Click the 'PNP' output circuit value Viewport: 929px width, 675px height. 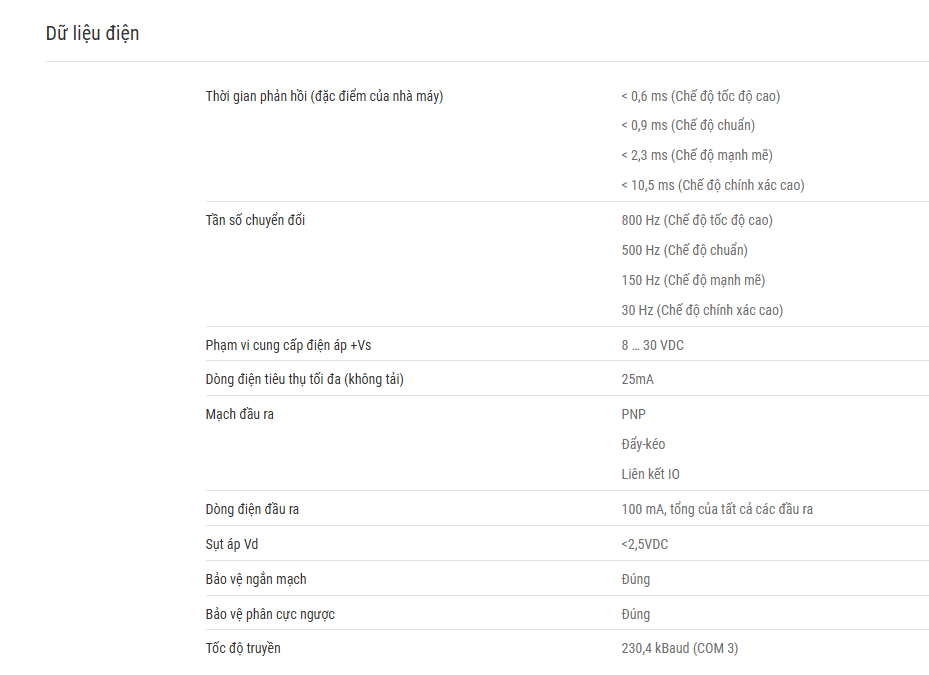click(633, 414)
